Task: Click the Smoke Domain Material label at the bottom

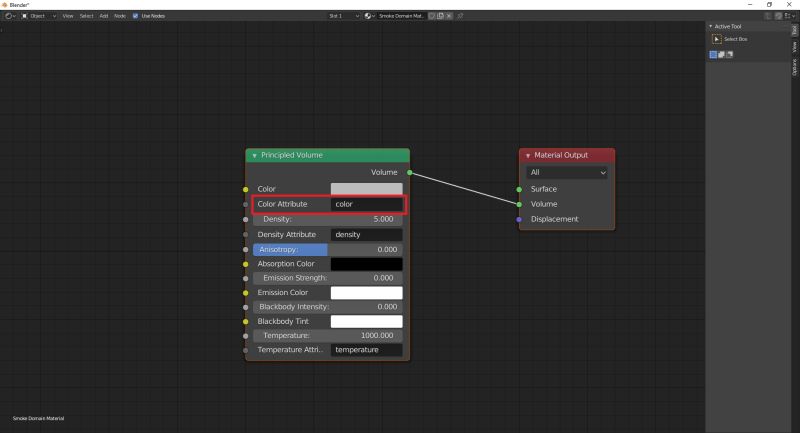Action: [38, 418]
